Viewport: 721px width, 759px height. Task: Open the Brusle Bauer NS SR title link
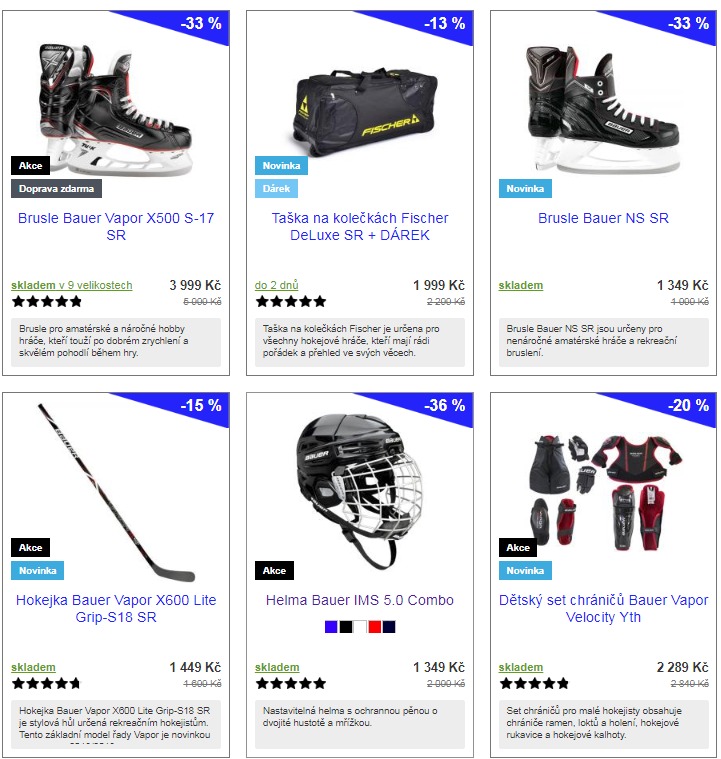603,218
